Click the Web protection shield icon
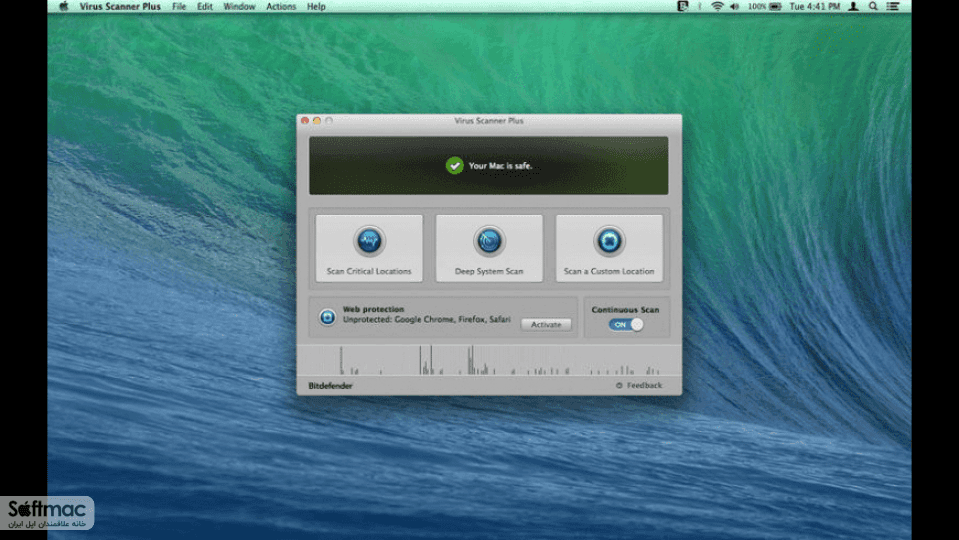 [x=327, y=317]
